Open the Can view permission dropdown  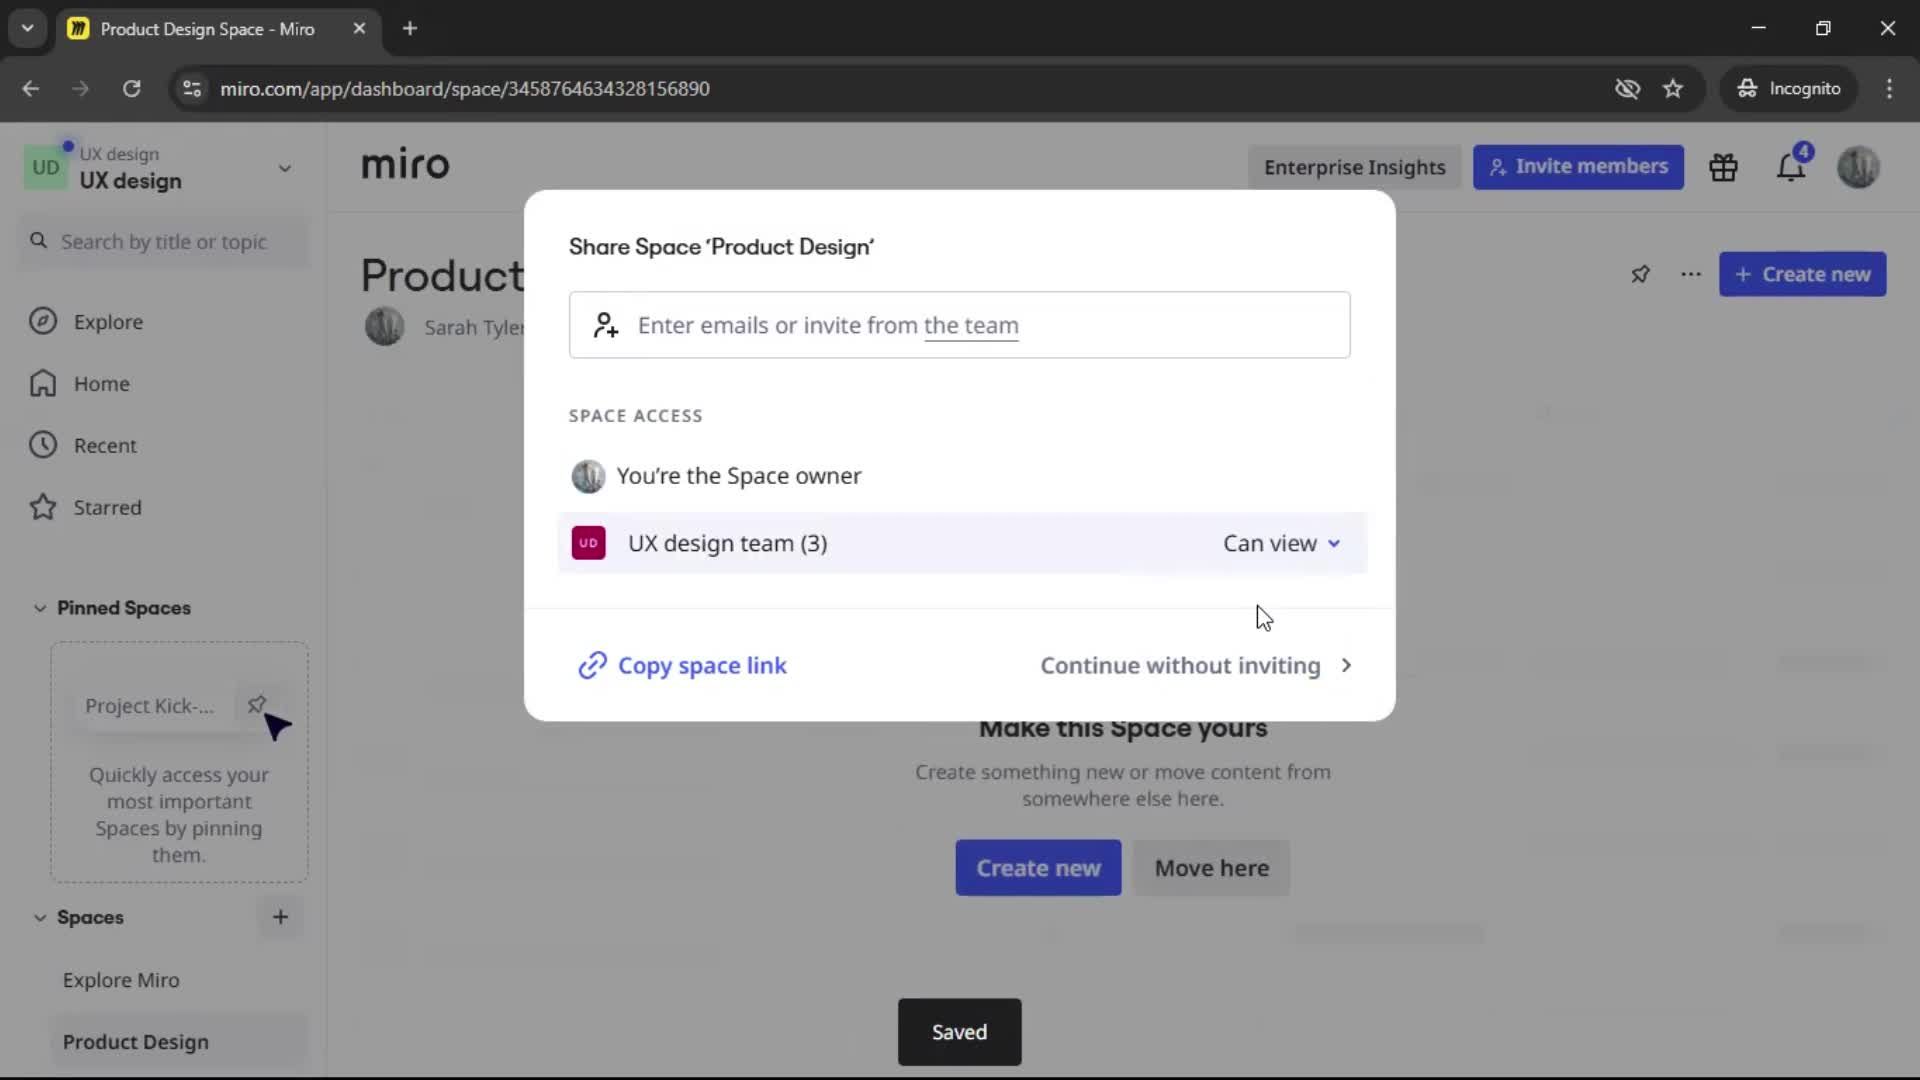[1281, 543]
